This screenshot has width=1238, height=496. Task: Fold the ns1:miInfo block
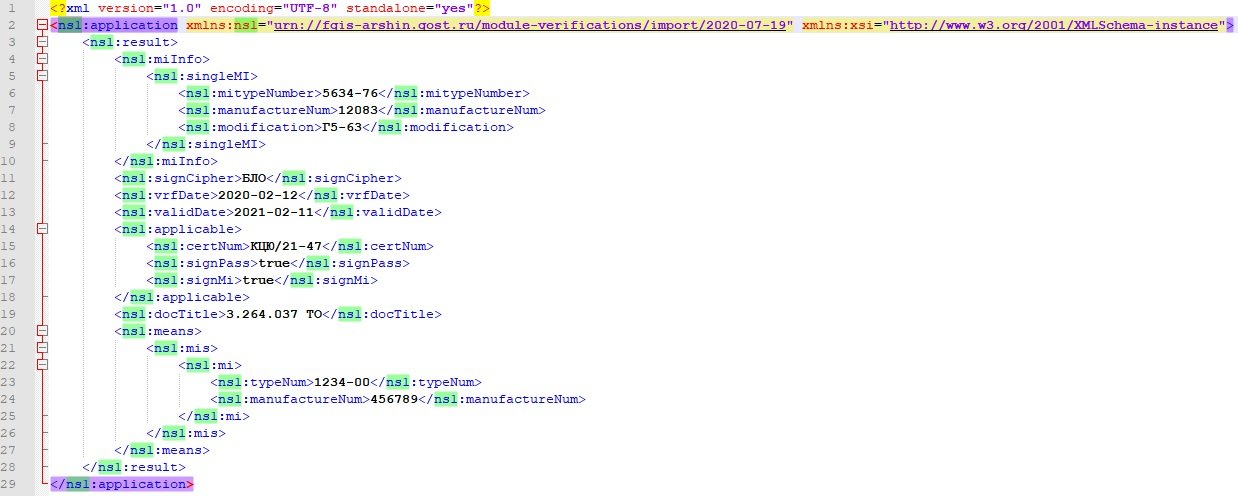pos(41,59)
